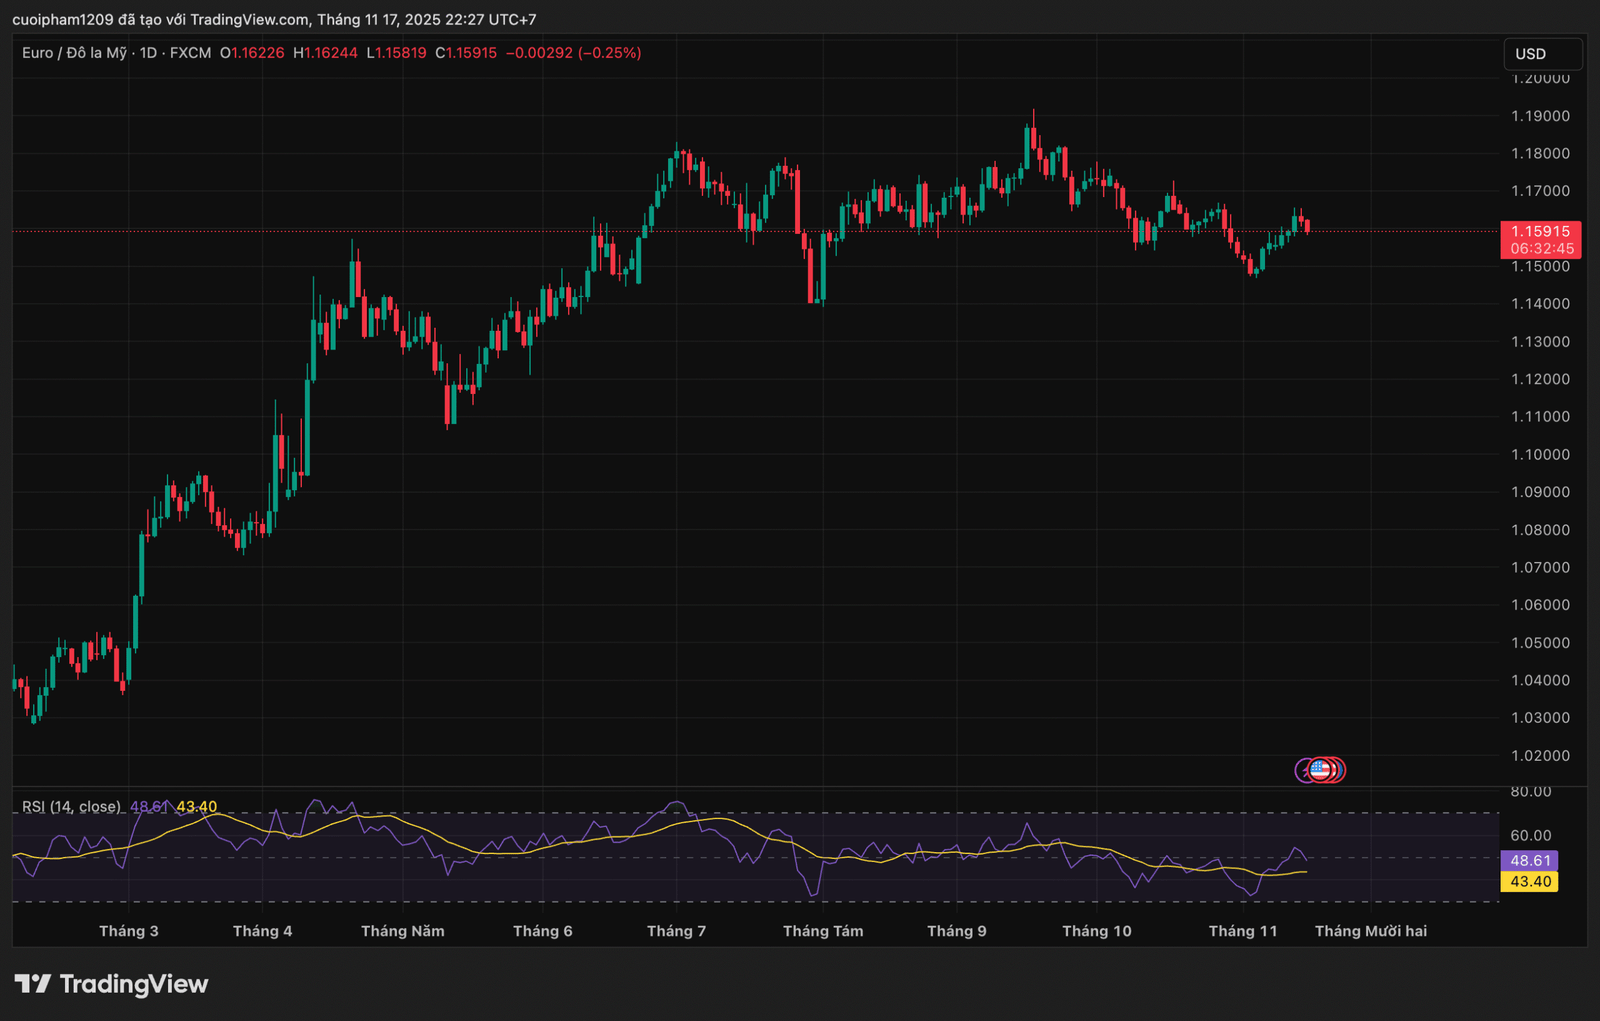Click the yellow 43.40 RSI badge
The height and width of the screenshot is (1021, 1600).
click(x=1528, y=882)
